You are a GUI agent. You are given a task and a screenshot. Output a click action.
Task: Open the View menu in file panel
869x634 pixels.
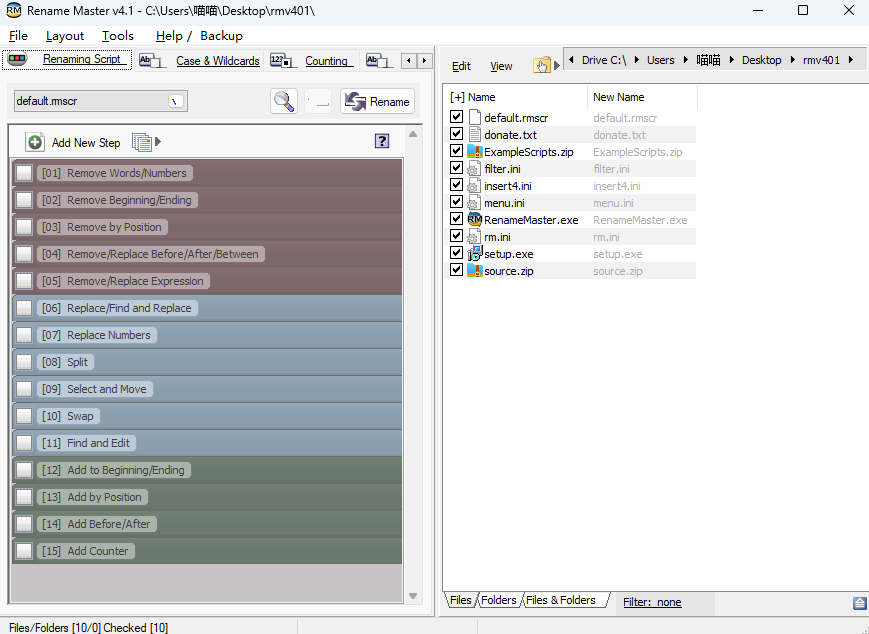click(501, 66)
